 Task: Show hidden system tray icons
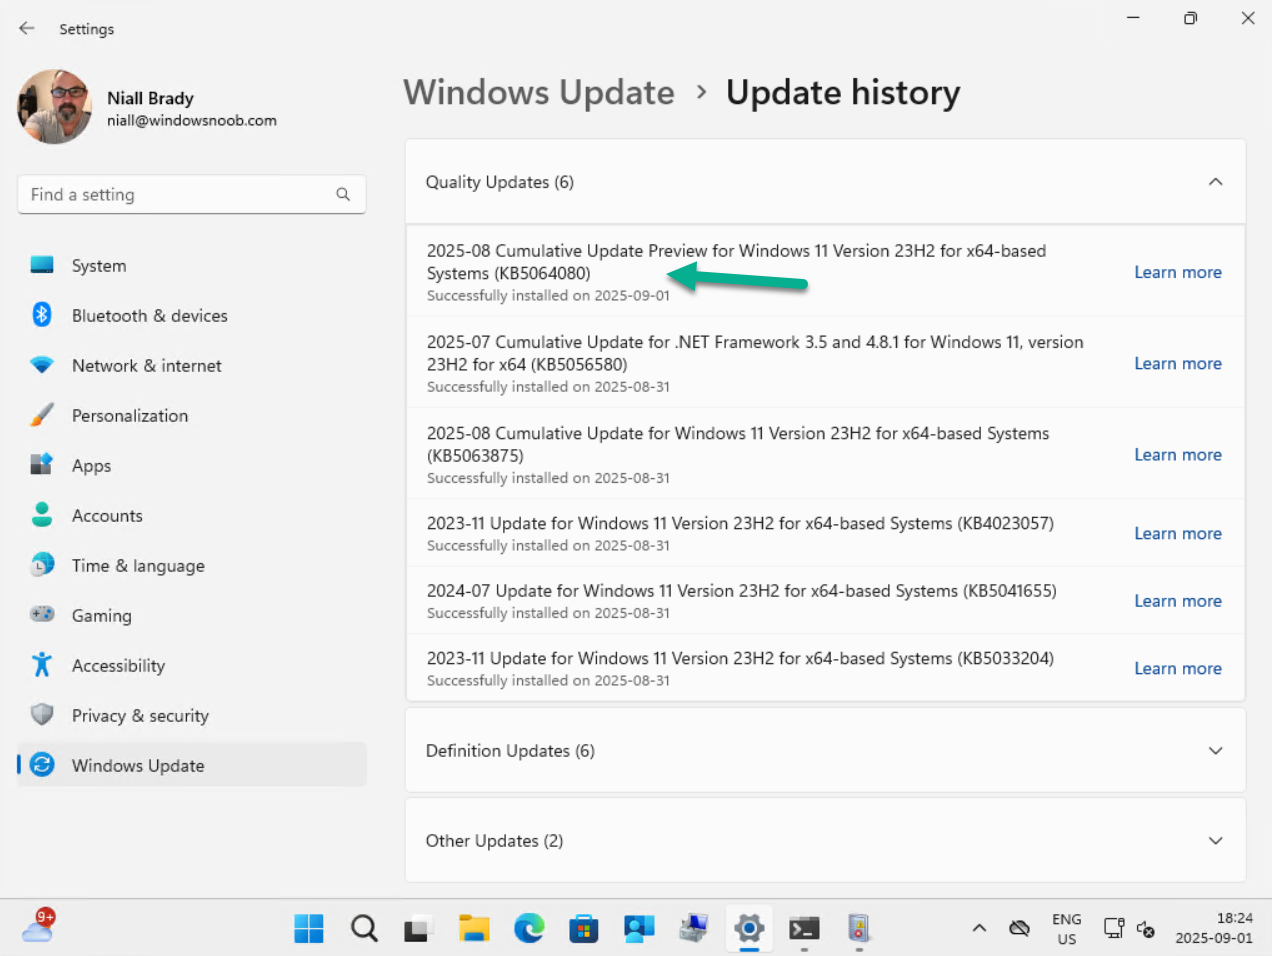(979, 929)
